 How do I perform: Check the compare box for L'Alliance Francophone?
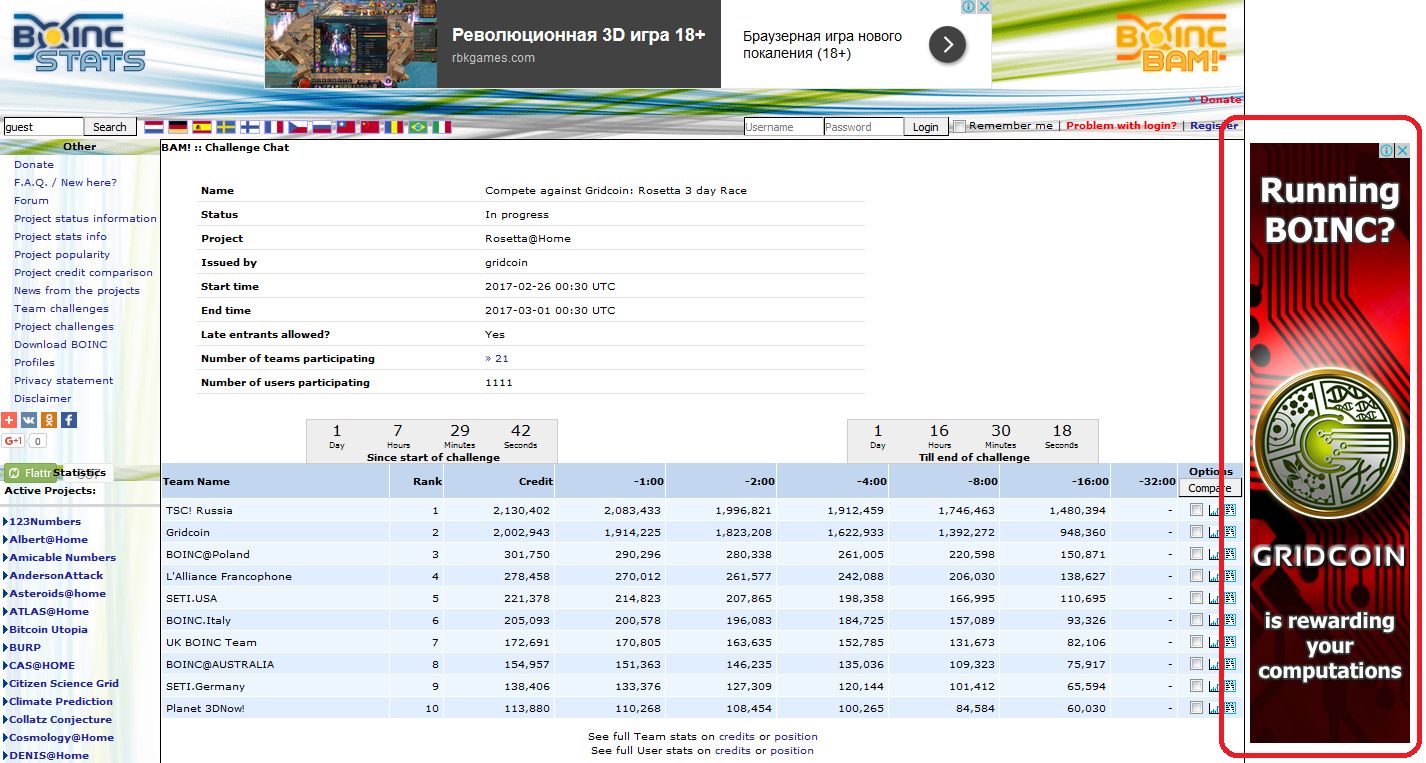pyautogui.click(x=1196, y=576)
